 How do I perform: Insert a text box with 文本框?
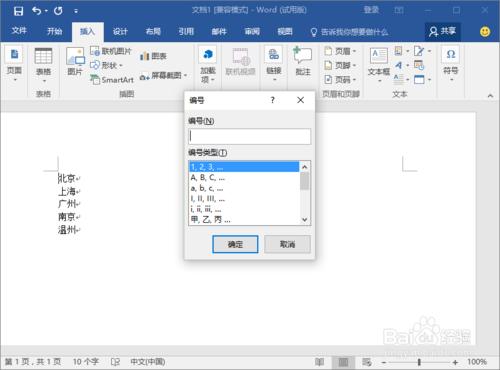pos(379,64)
